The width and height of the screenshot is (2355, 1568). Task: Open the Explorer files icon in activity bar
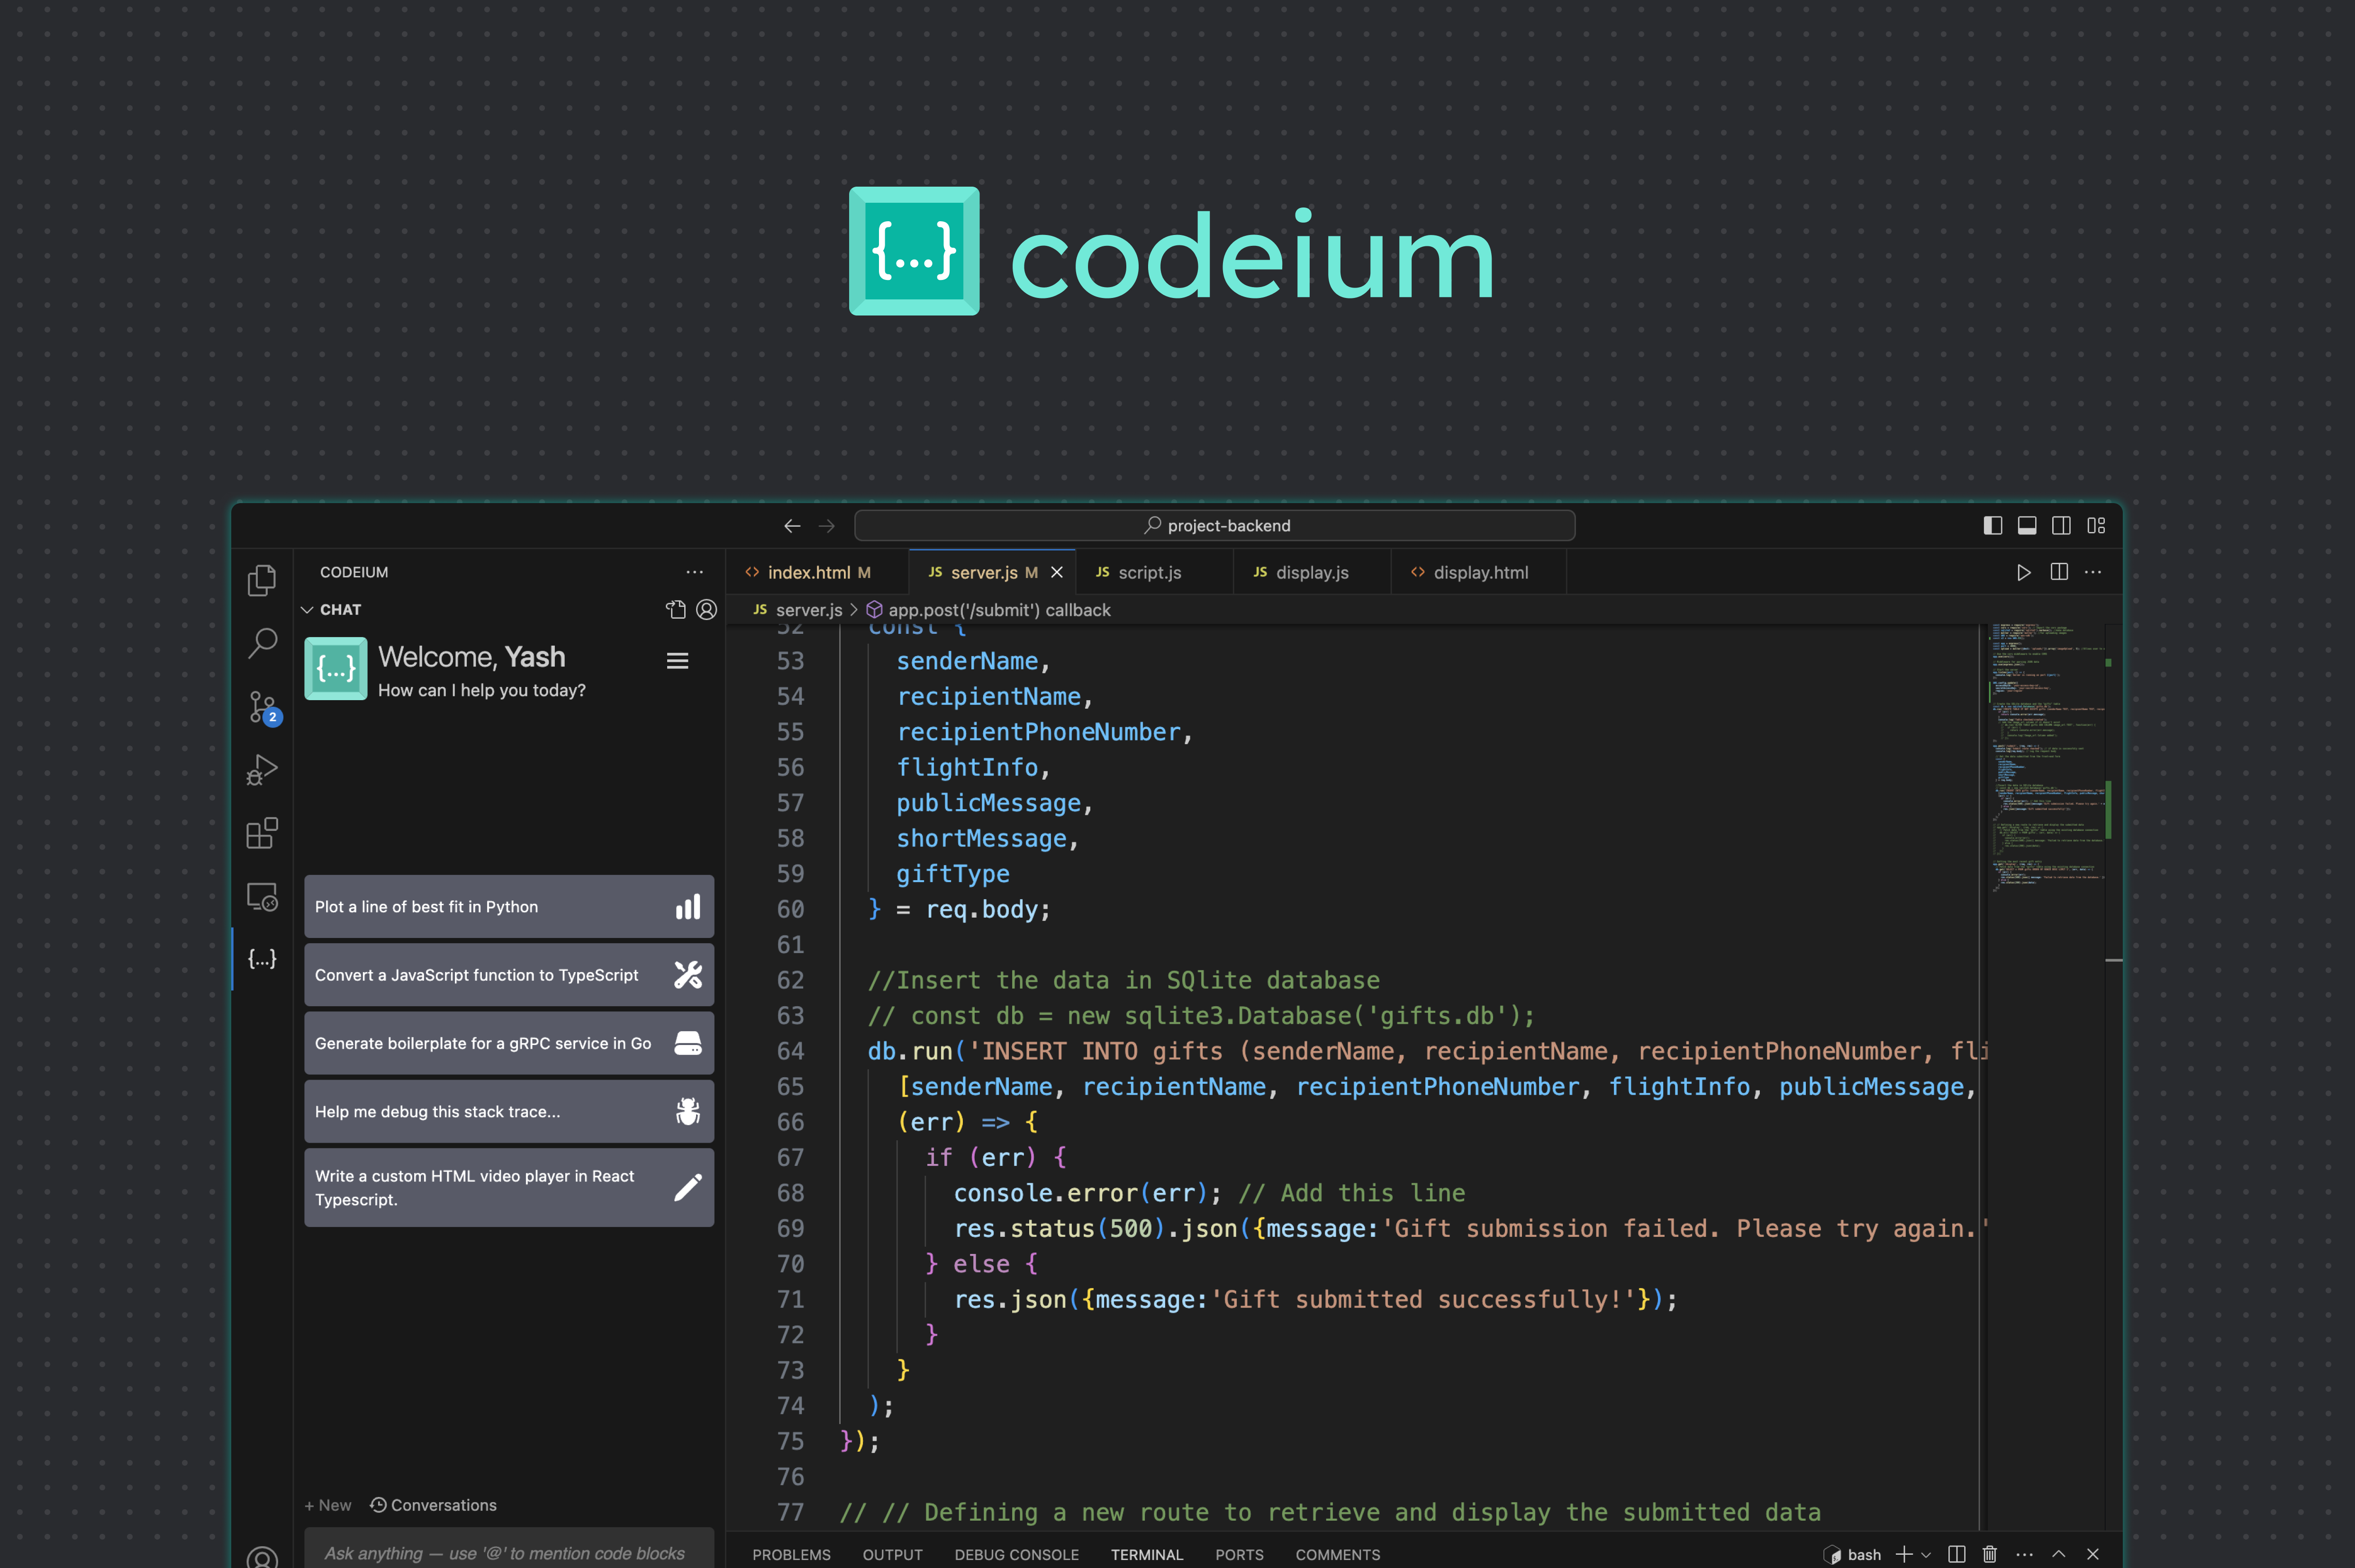coord(262,580)
